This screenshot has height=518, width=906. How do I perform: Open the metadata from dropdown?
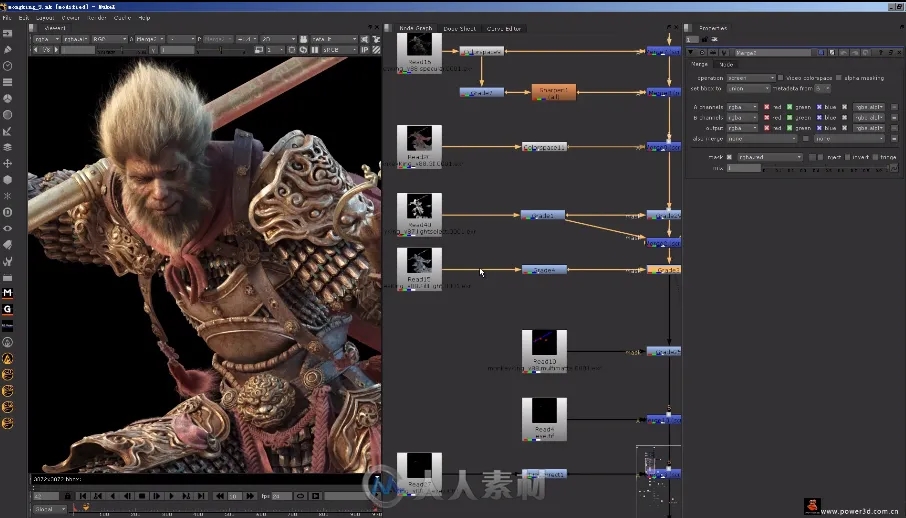click(x=823, y=88)
